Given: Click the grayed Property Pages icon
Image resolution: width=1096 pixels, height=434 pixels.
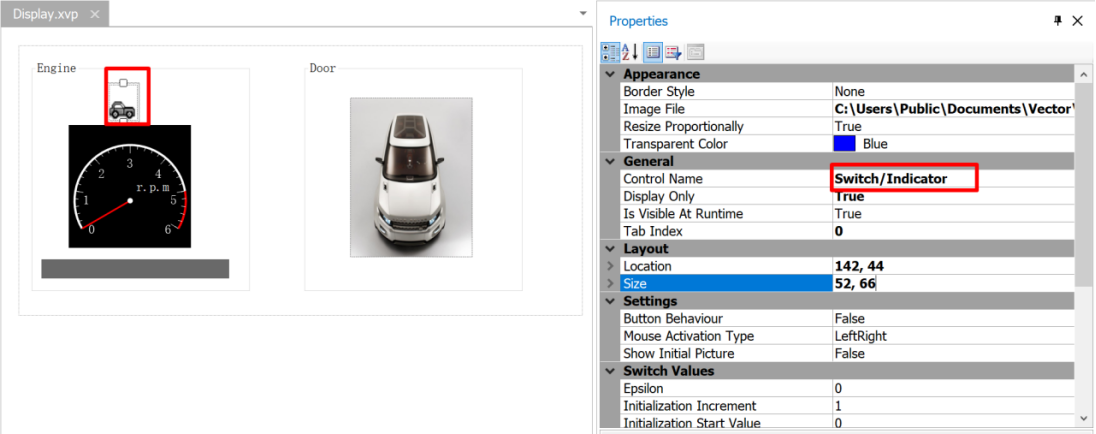Looking at the screenshot, I should click(695, 52).
